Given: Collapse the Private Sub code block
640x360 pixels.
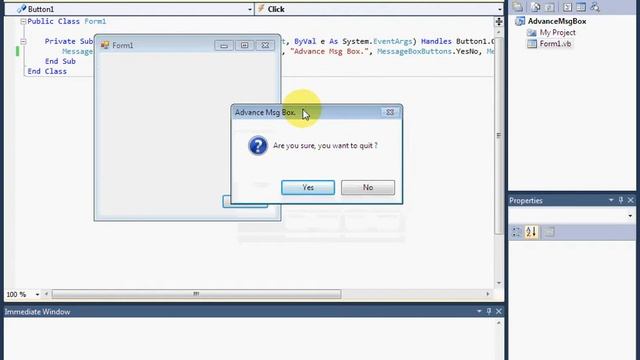Looking at the screenshot, I should coord(23,41).
